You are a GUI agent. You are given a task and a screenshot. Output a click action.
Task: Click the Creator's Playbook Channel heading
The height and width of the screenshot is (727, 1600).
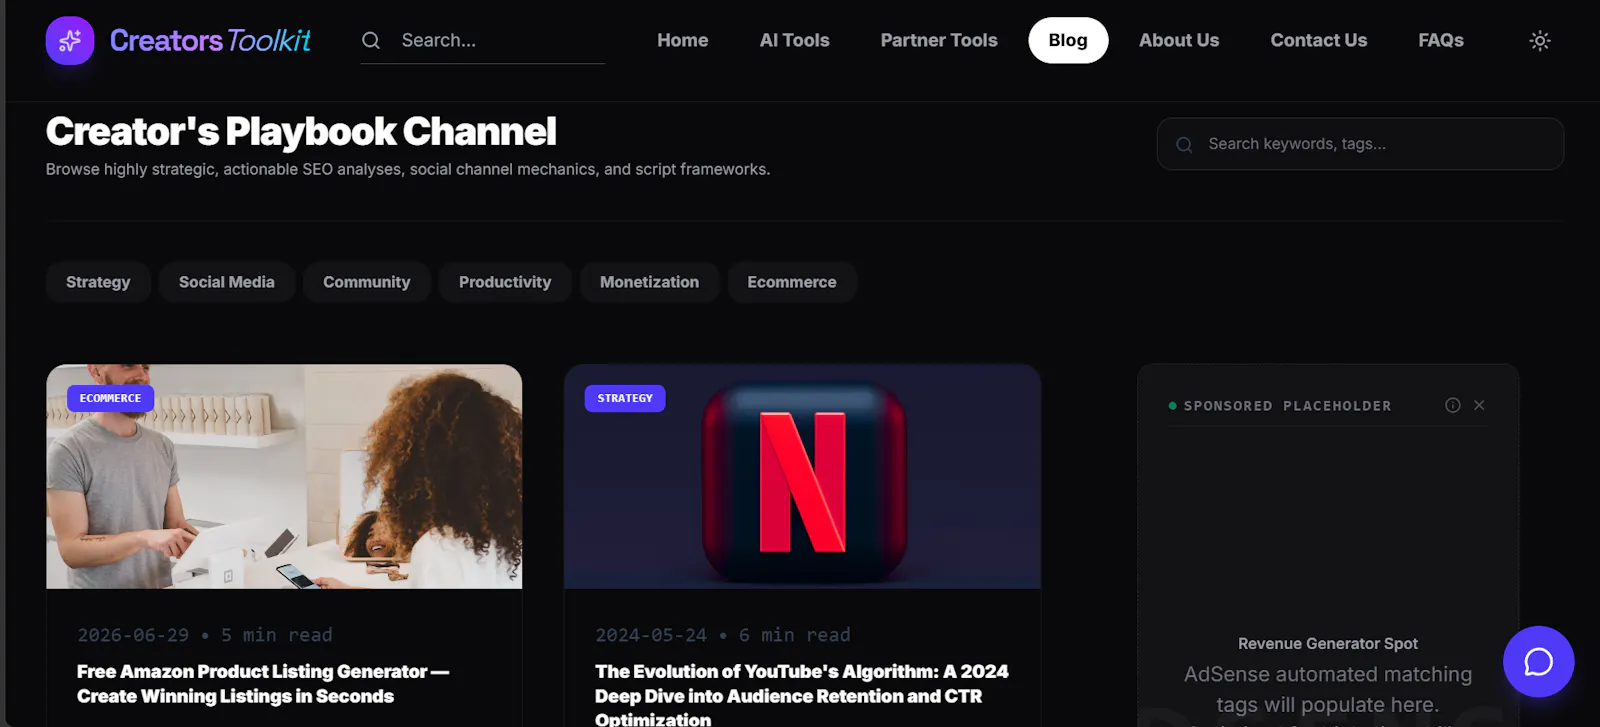coord(301,132)
